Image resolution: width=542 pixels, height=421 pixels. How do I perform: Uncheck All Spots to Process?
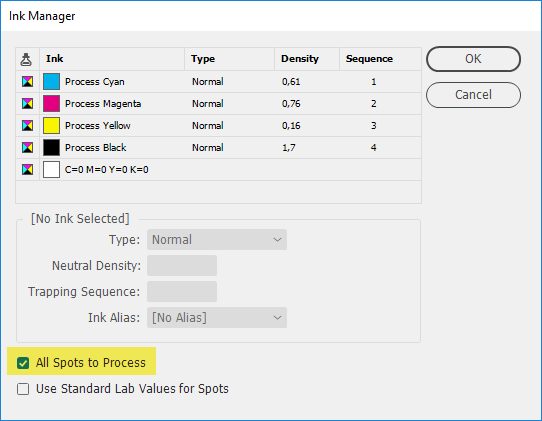23,363
